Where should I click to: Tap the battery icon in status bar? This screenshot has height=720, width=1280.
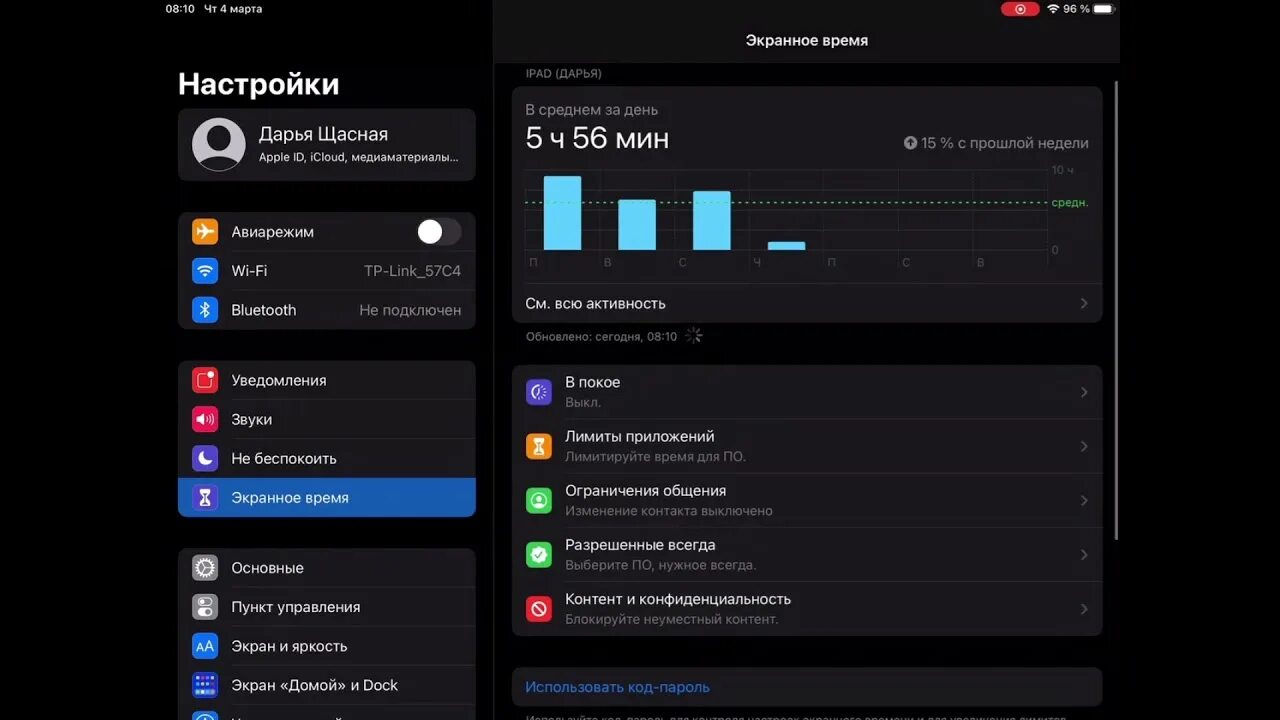coord(1104,9)
